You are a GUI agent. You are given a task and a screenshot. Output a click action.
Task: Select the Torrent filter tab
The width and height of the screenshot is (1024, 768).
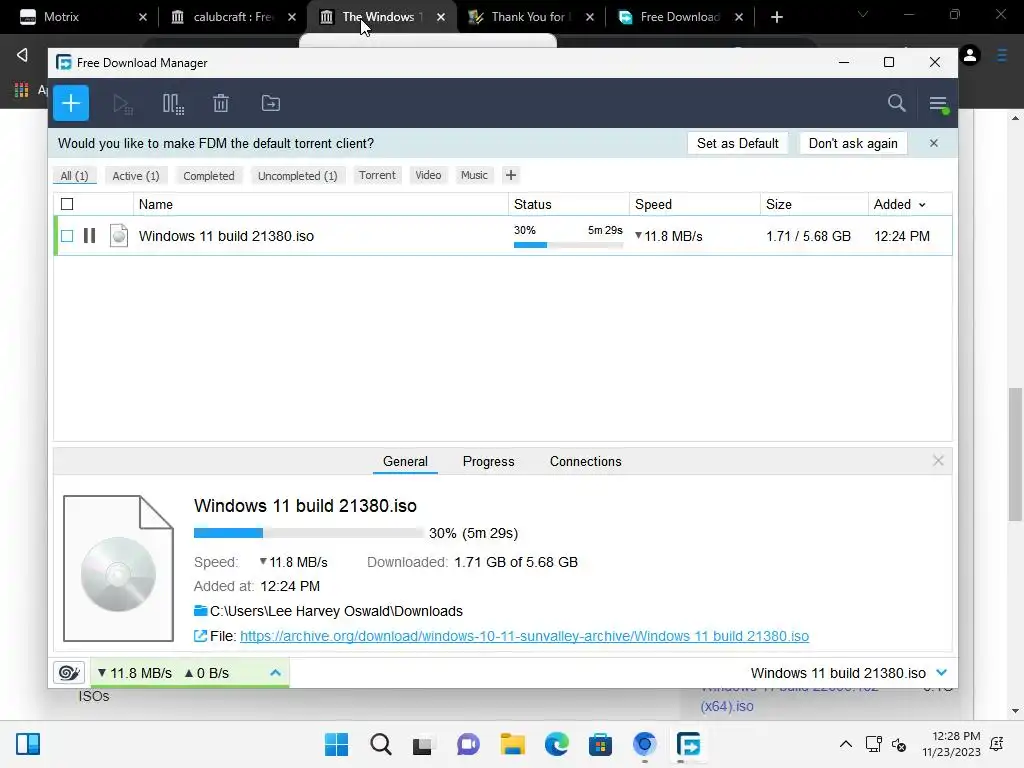point(377,175)
